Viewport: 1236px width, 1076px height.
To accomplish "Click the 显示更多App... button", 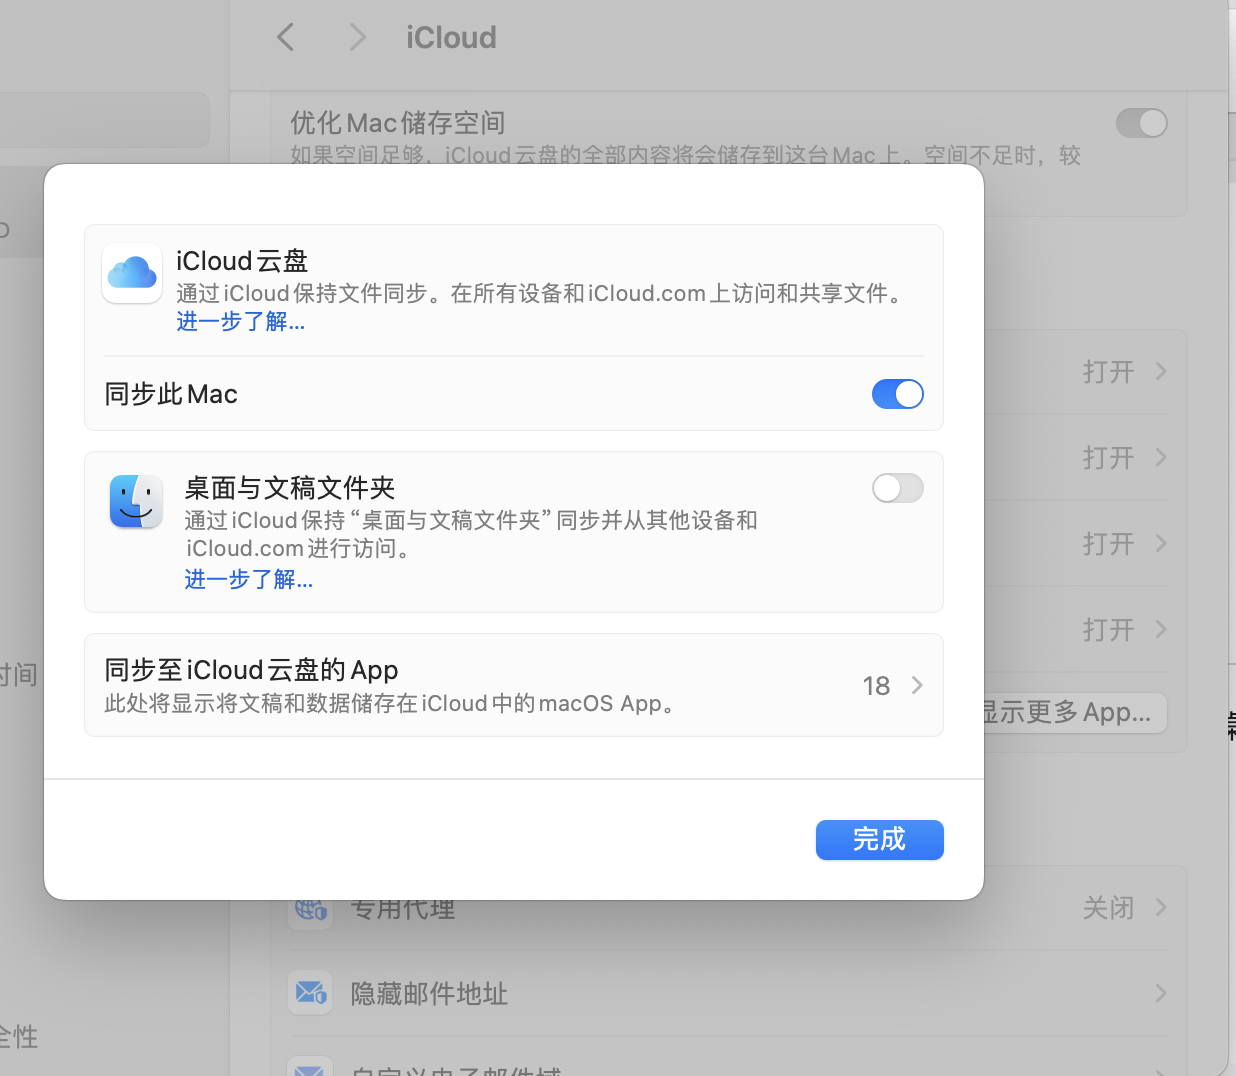I will [1068, 712].
